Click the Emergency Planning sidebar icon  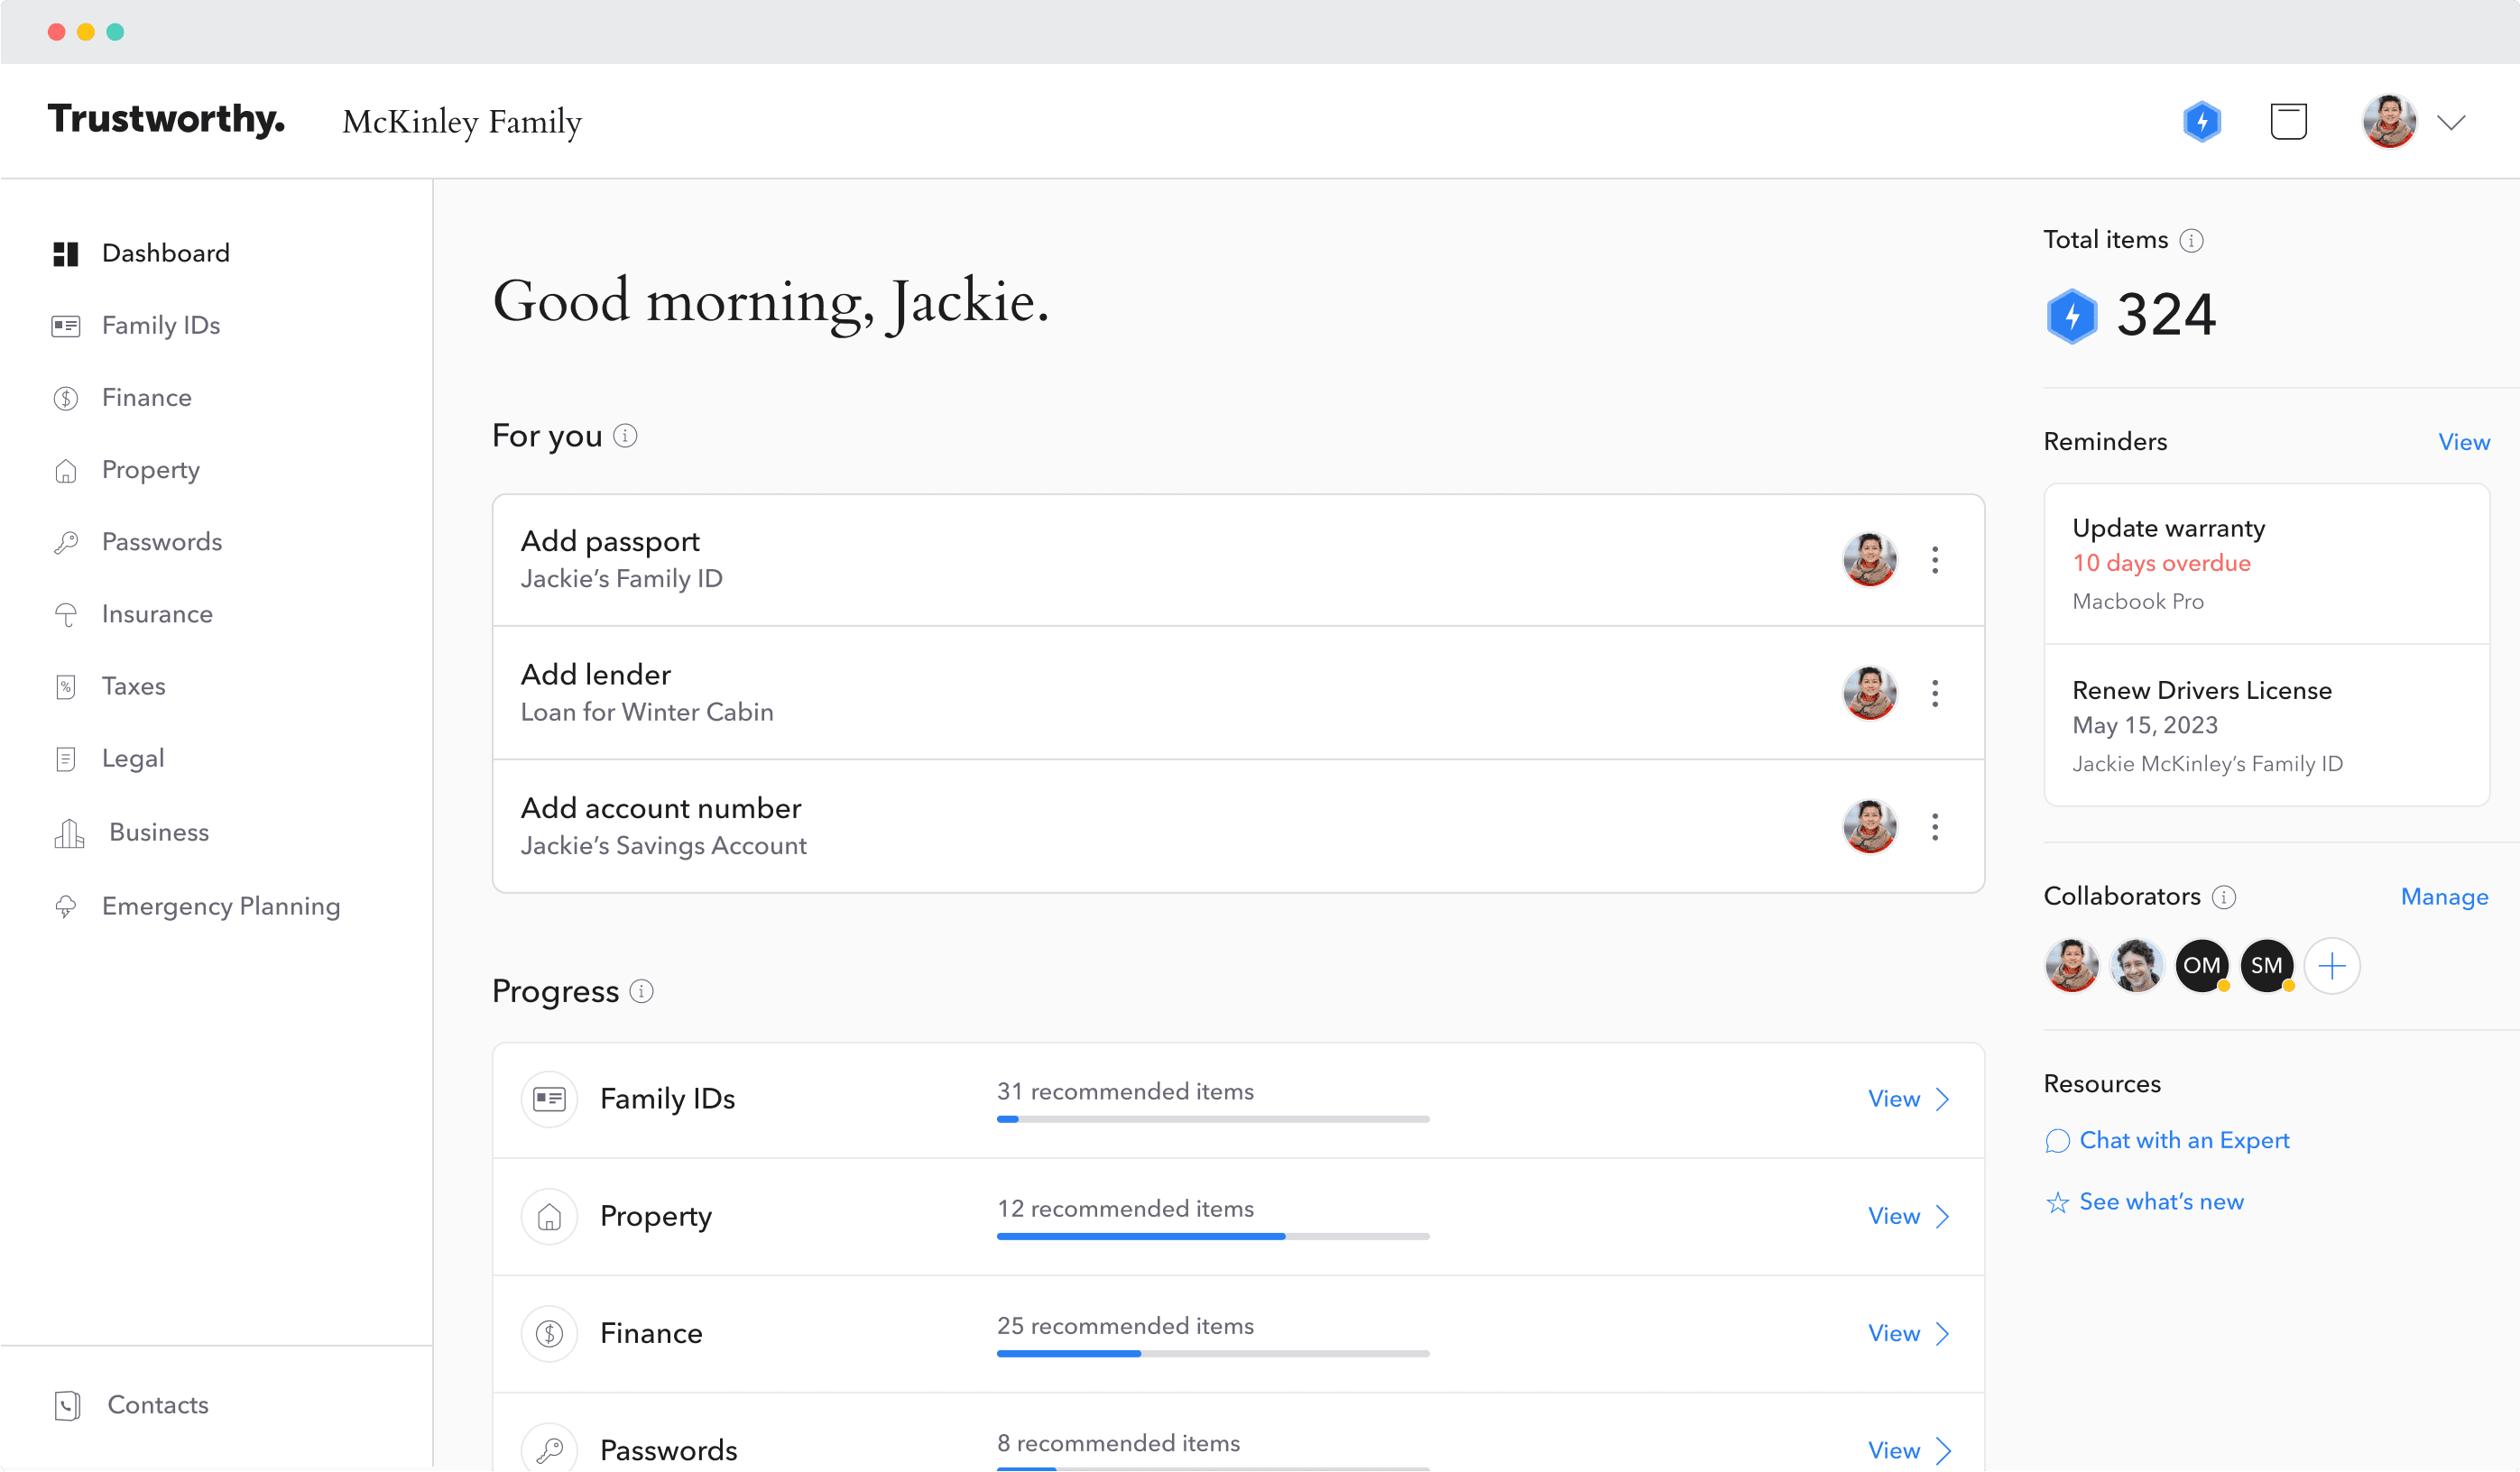[x=65, y=906]
